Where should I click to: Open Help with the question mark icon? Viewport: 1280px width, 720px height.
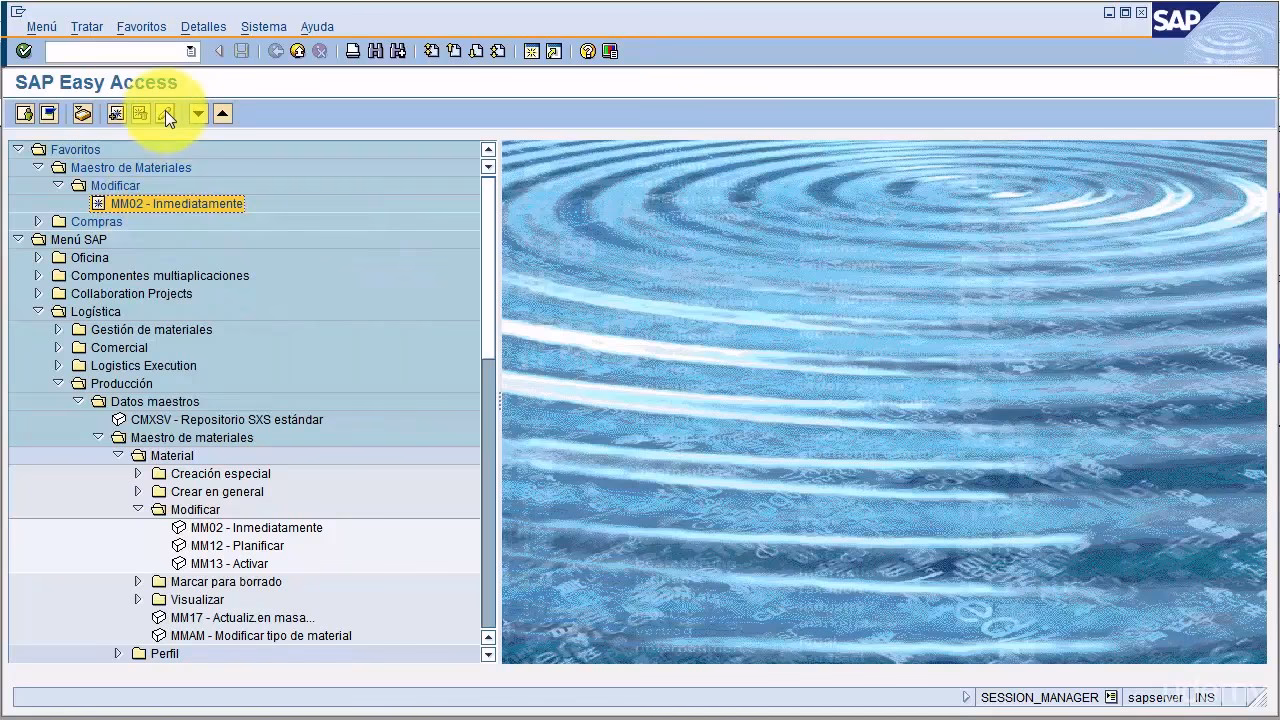click(x=588, y=51)
